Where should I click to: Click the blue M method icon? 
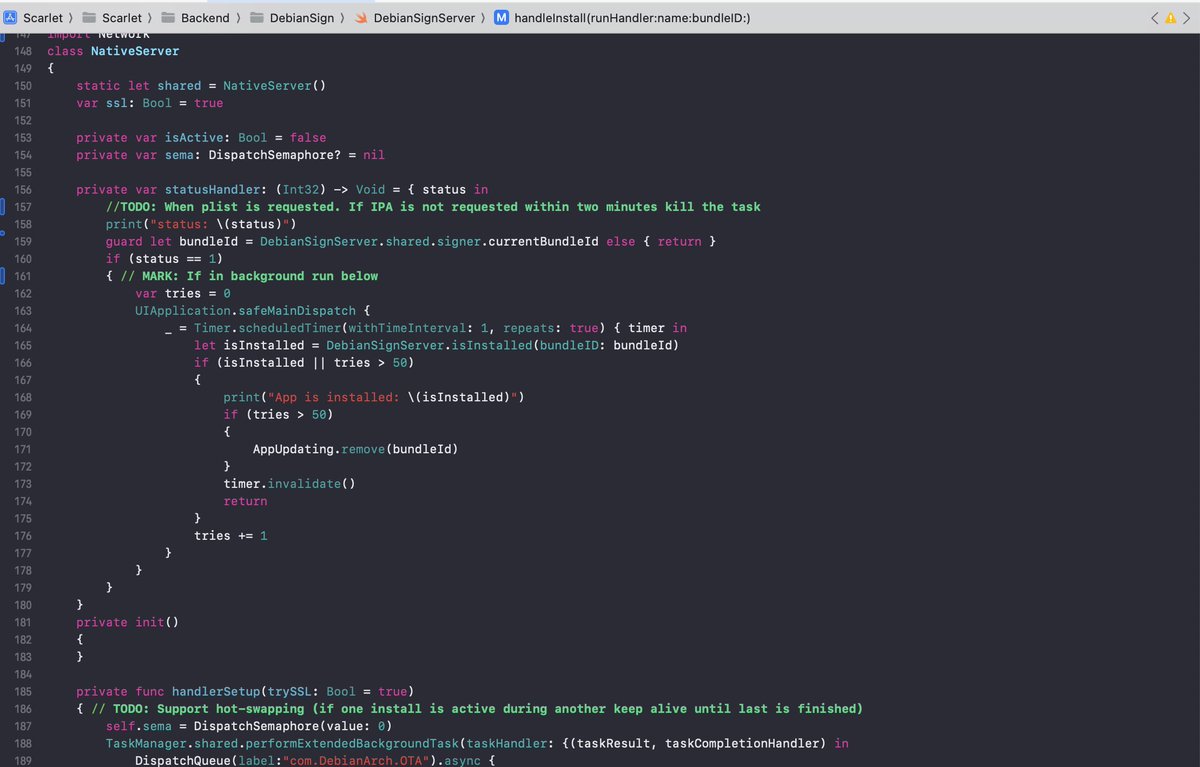tap(501, 18)
